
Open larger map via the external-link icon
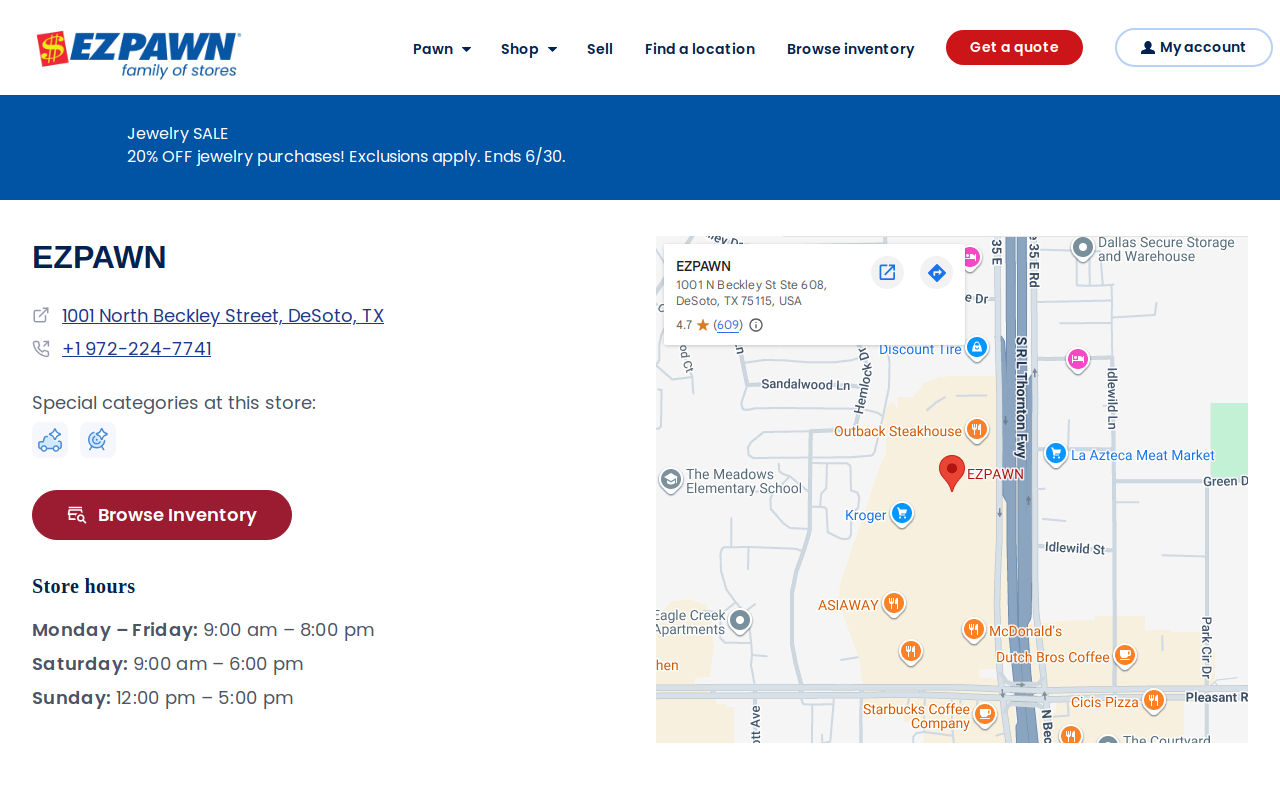pos(887,272)
